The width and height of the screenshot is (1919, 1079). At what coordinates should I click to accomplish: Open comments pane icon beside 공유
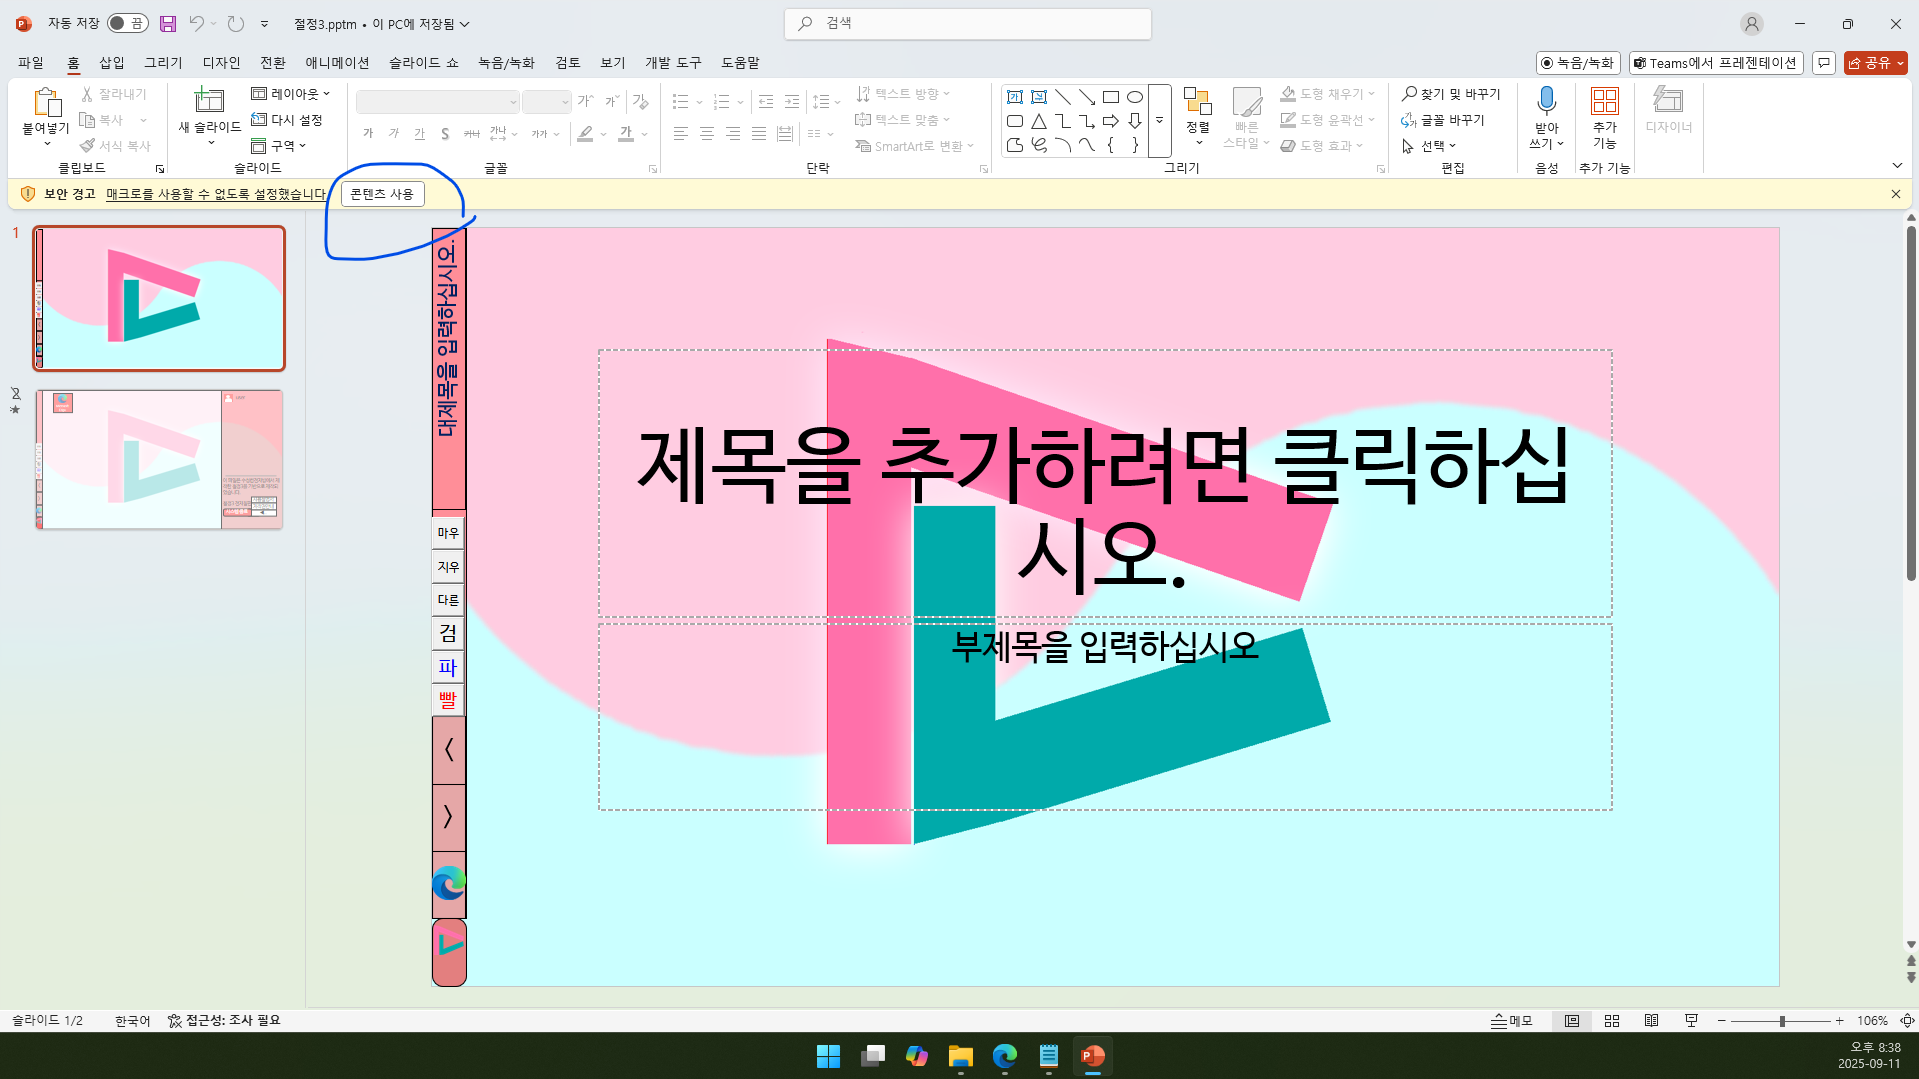tap(1824, 63)
